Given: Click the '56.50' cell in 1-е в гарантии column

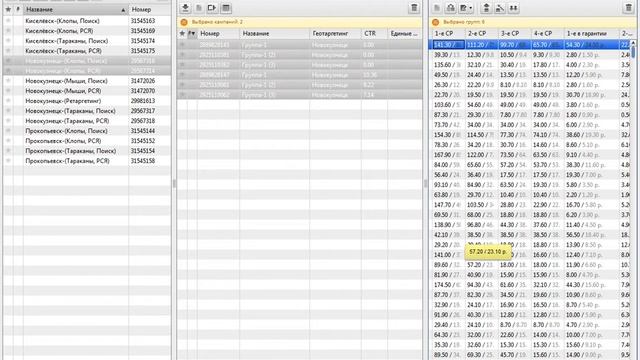Looking at the screenshot, I should click(x=591, y=235).
